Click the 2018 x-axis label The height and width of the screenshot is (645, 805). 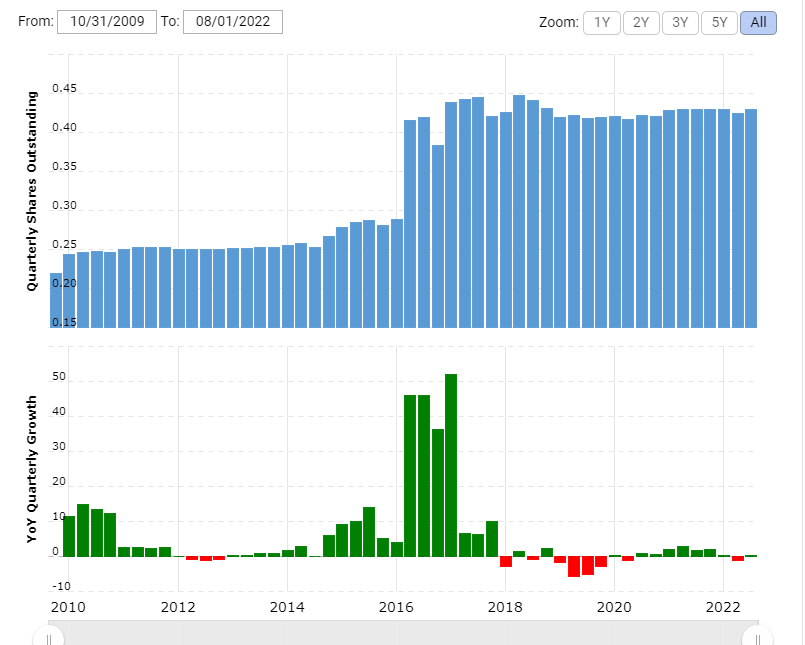(x=505, y=607)
